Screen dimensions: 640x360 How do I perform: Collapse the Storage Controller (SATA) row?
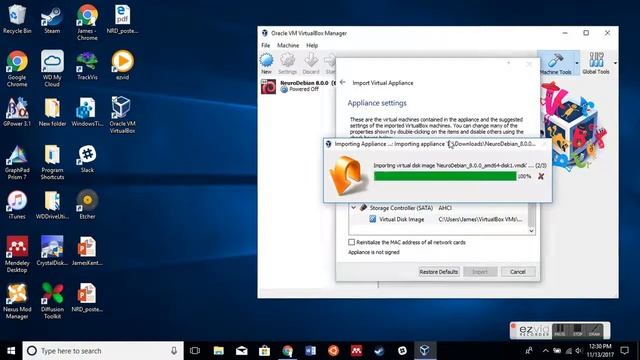(353, 208)
